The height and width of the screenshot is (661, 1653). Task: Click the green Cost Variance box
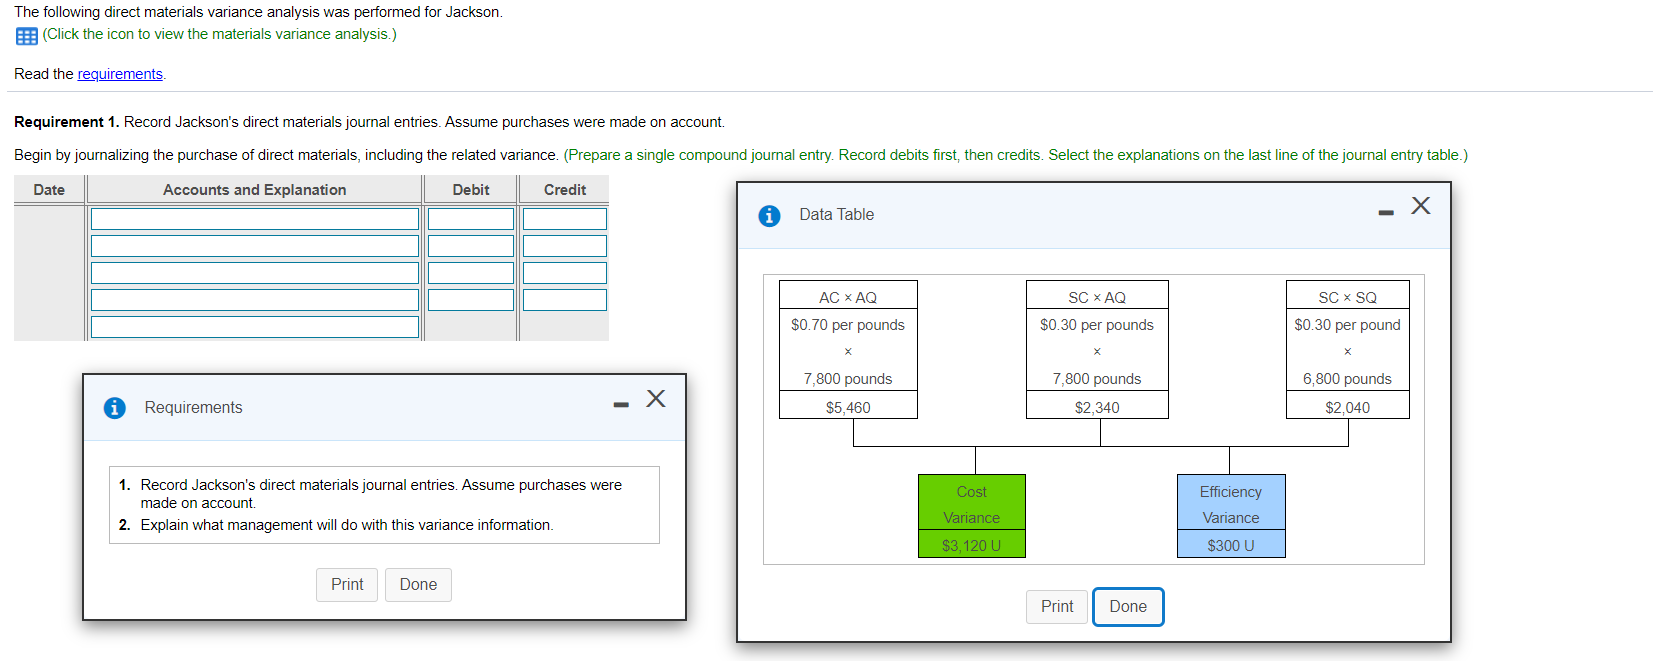(x=972, y=516)
